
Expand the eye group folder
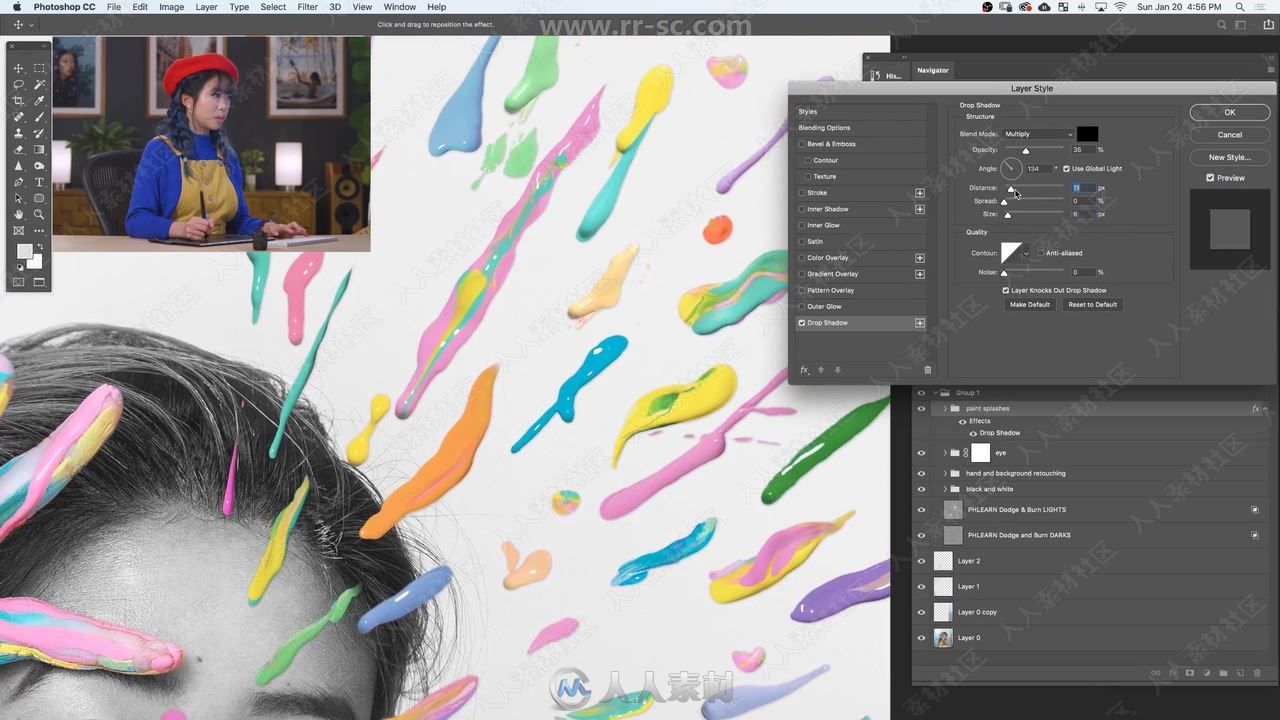[x=945, y=453]
